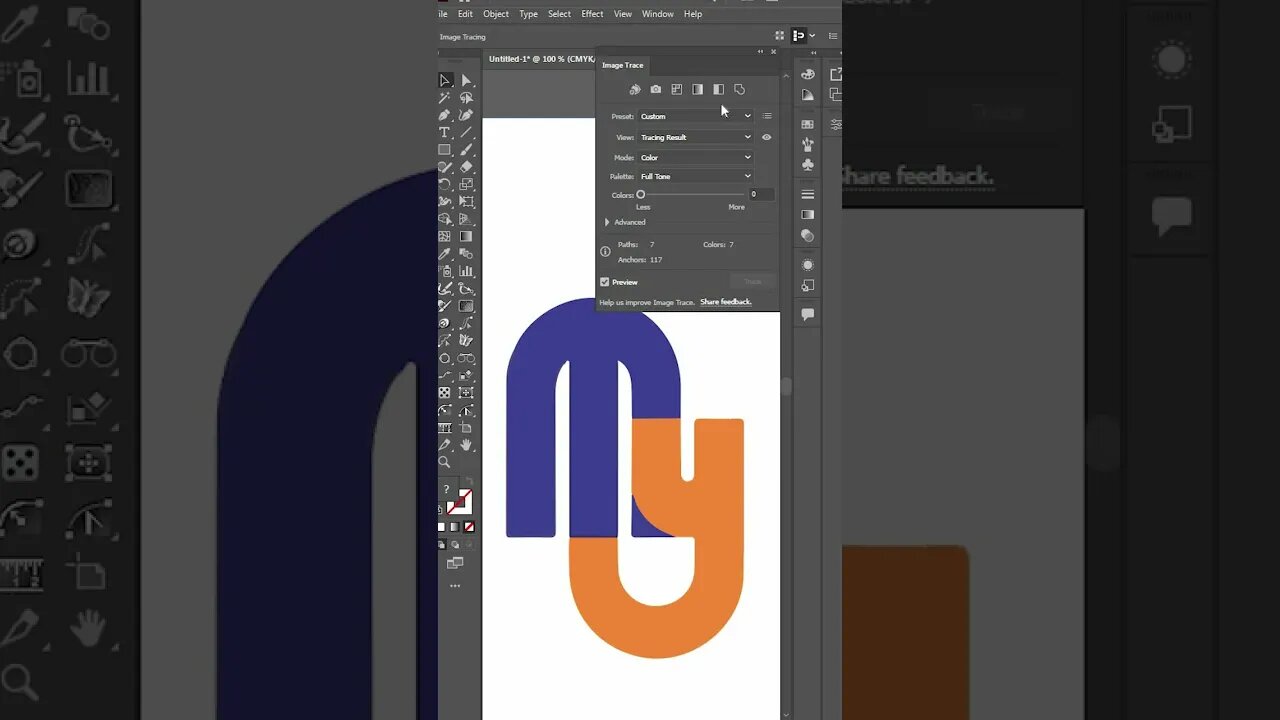
Task: Open the Brushes panel from dock
Action: [808, 144]
